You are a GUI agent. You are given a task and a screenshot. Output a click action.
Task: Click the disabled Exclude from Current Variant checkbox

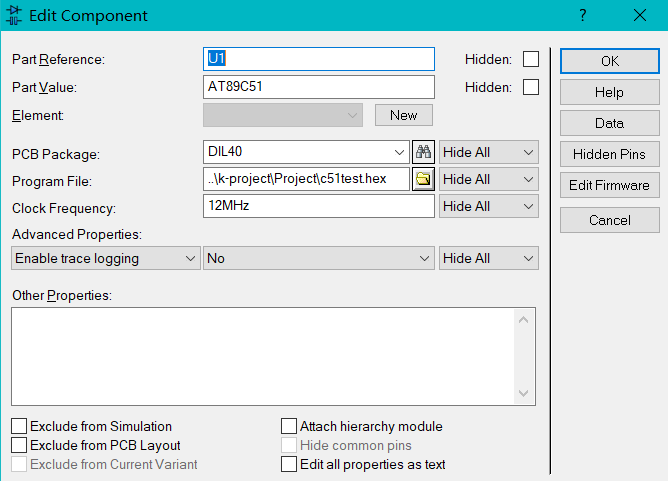tap(19, 464)
